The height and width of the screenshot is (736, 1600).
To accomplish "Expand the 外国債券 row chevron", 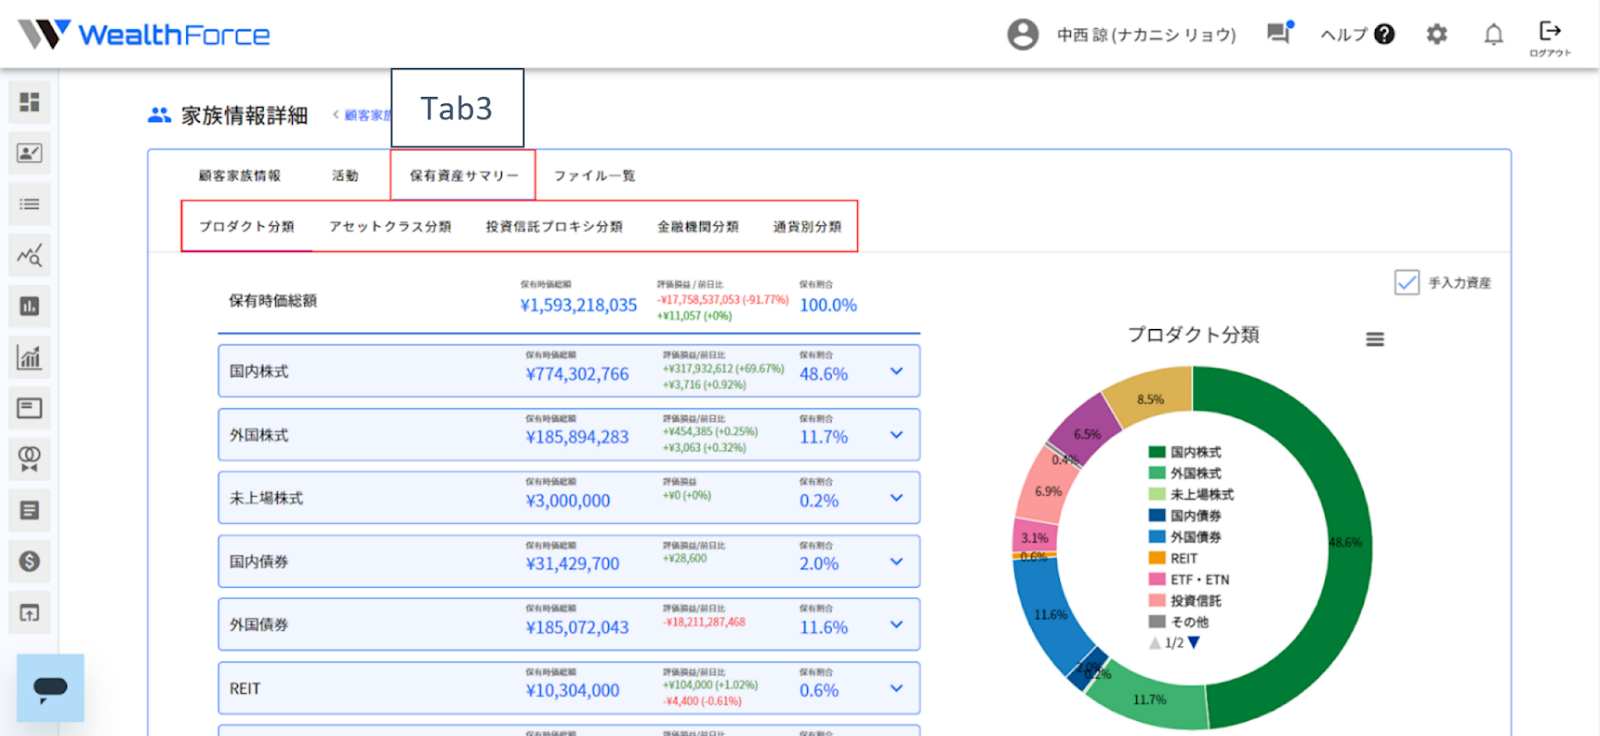I will (x=897, y=624).
